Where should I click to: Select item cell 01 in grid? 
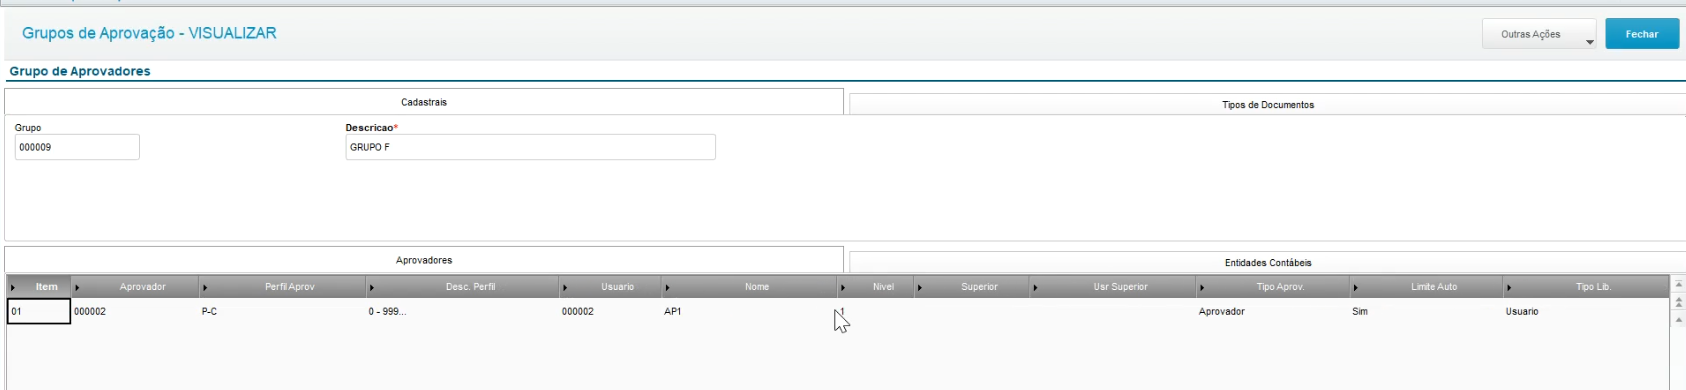(39, 312)
